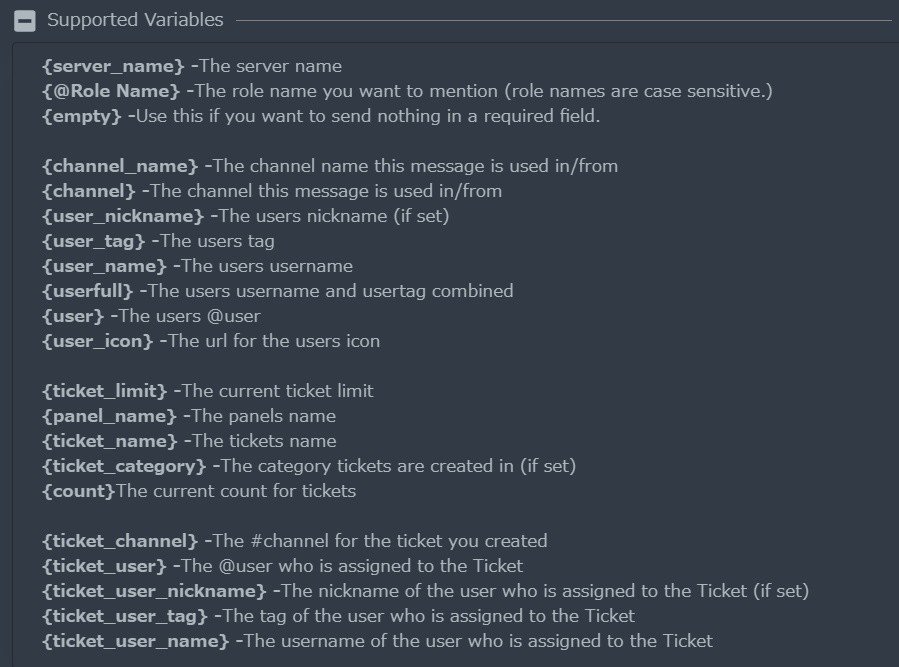Select the {@Role Name} variable
This screenshot has height=667, width=899.
click(x=111, y=91)
